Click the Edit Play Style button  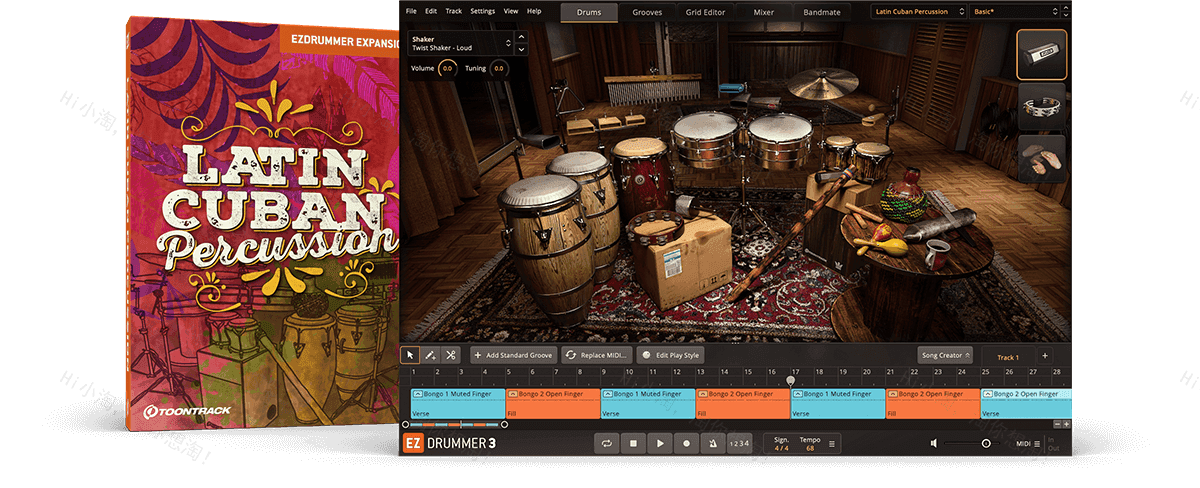[672, 355]
